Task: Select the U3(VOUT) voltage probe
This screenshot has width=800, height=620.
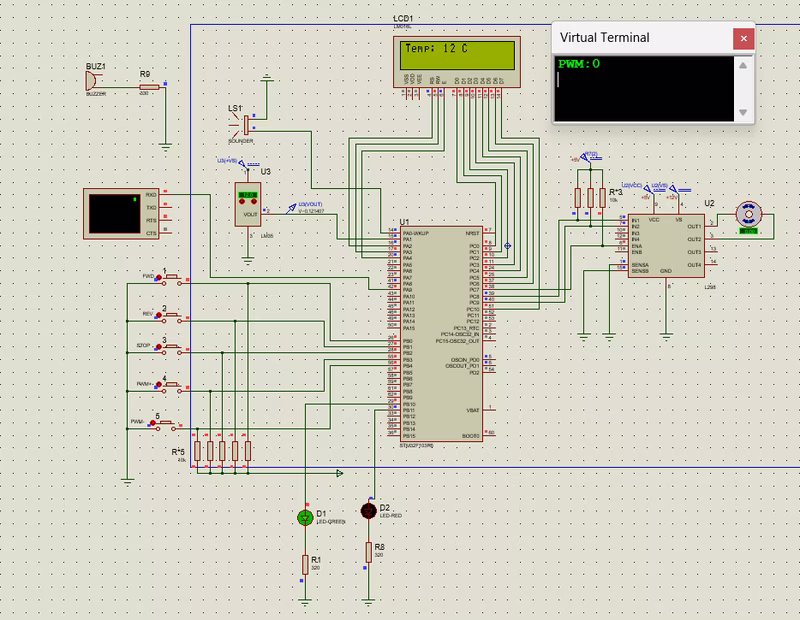Action: pyautogui.click(x=291, y=208)
